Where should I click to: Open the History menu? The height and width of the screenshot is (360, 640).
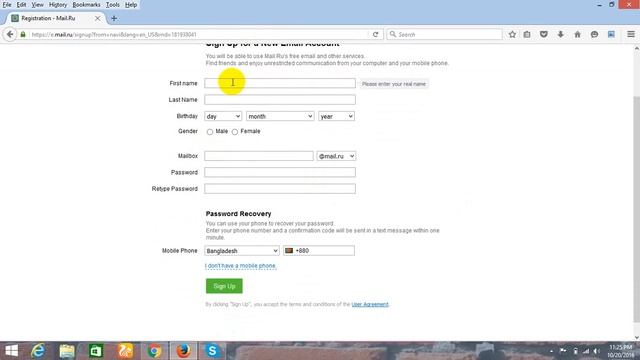pos(58,5)
